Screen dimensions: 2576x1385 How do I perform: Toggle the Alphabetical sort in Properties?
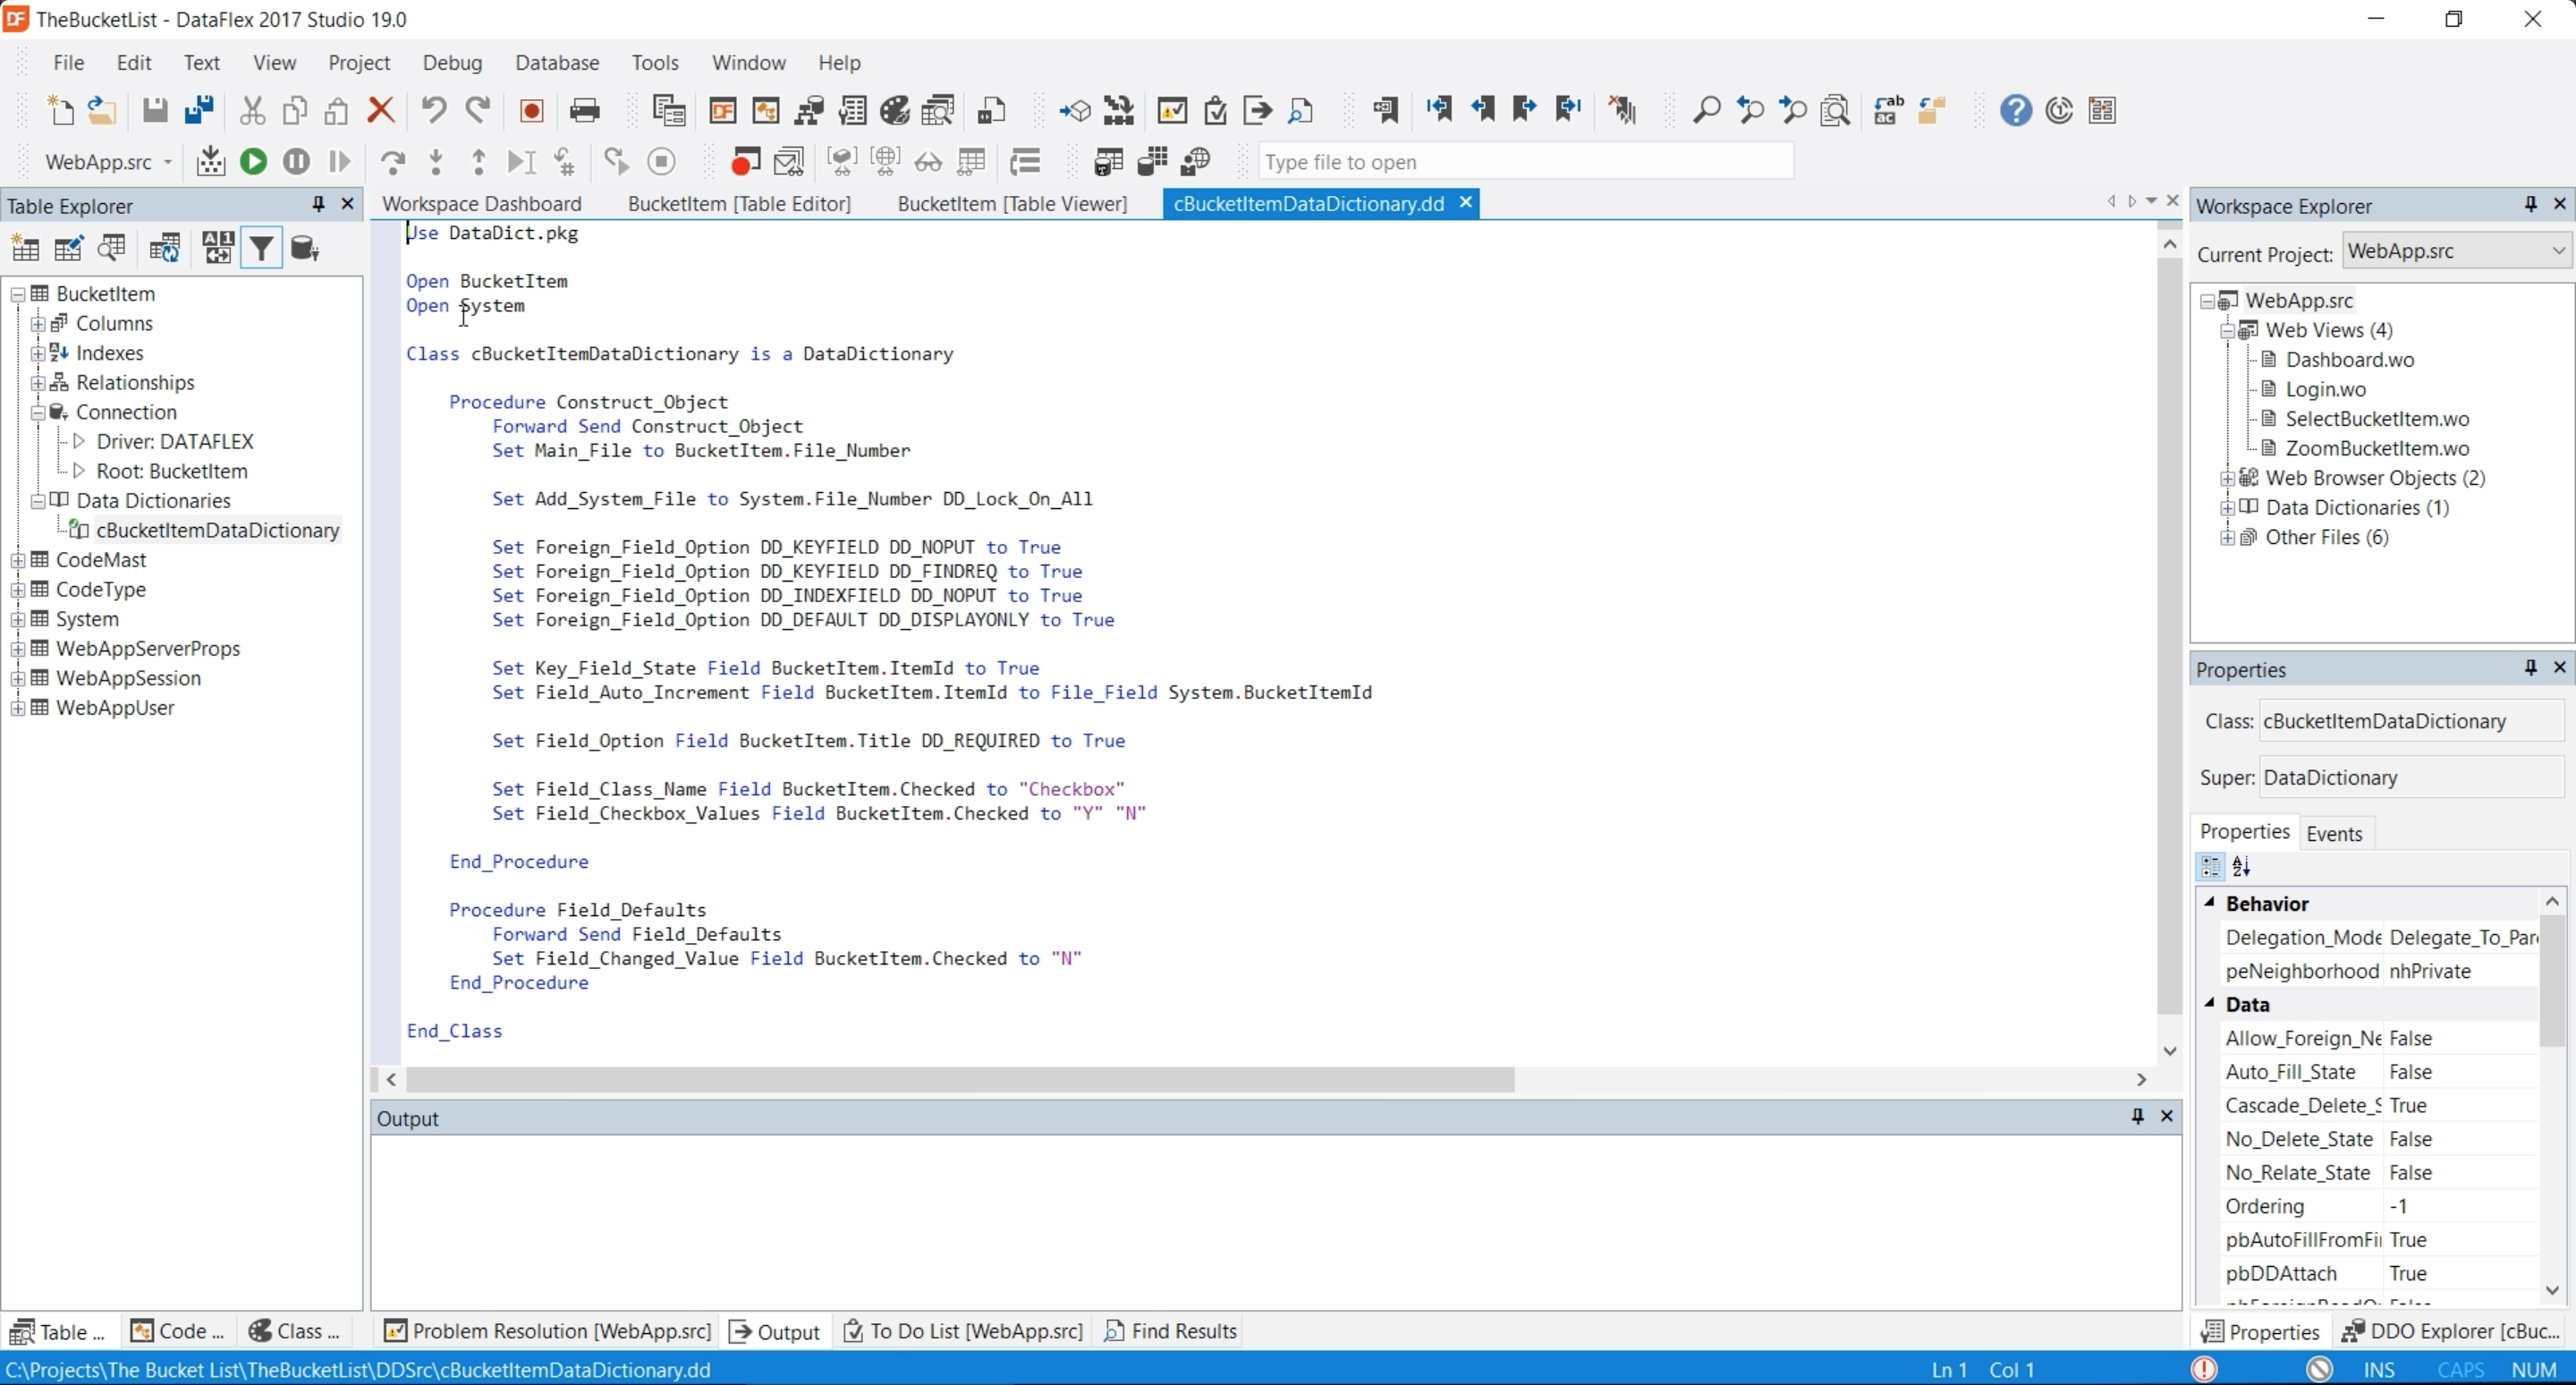(x=2241, y=866)
